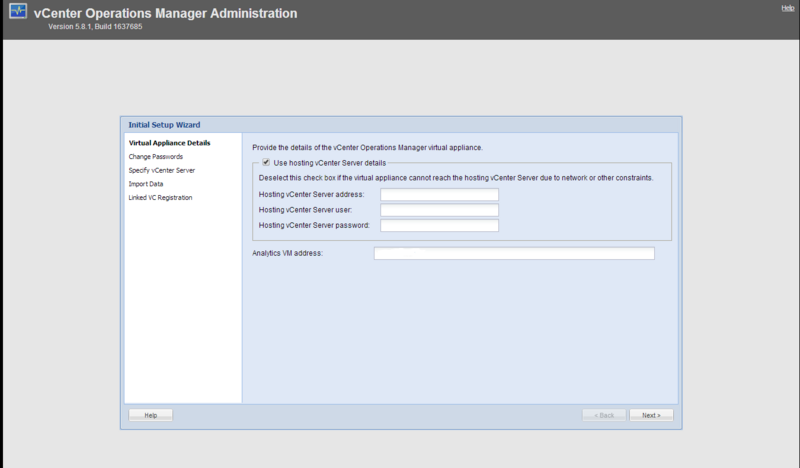The height and width of the screenshot is (468, 800).
Task: Jump to the Linked VC Registration step
Action: pyautogui.click(x=160, y=197)
